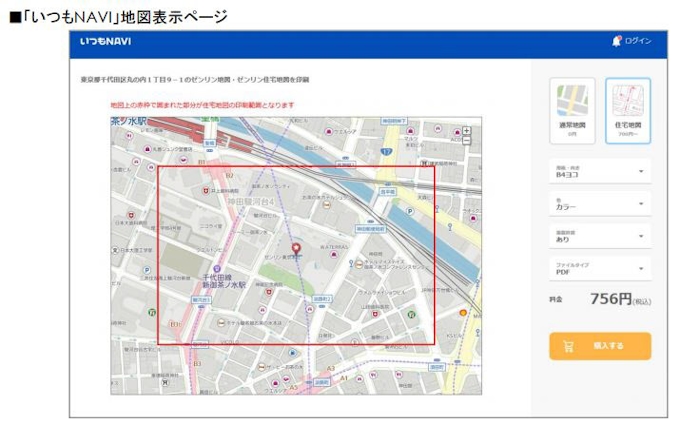Click the 神田駿河台4 area label
This screenshot has height=425, width=680.
click(250, 202)
